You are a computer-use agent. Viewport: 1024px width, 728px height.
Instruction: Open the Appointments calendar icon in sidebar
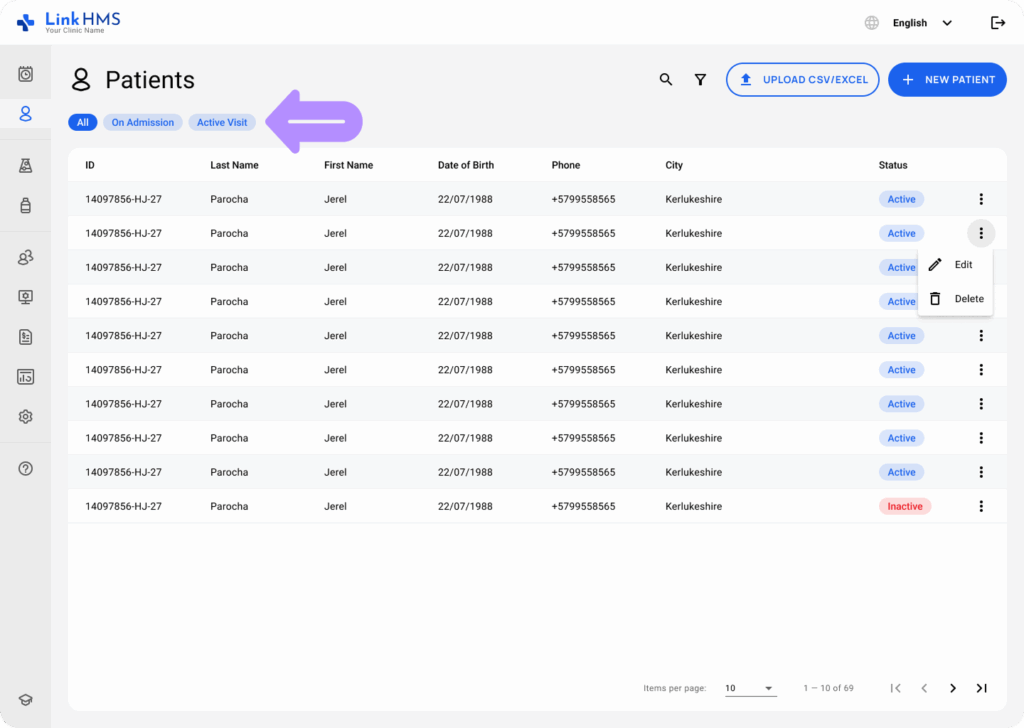(x=26, y=72)
